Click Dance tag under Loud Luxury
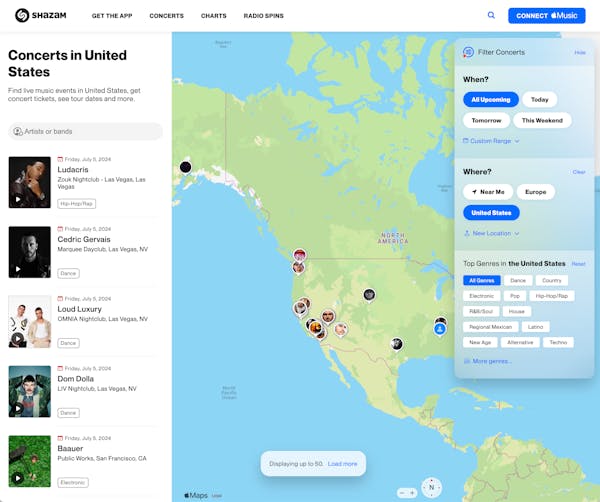 click(68, 343)
